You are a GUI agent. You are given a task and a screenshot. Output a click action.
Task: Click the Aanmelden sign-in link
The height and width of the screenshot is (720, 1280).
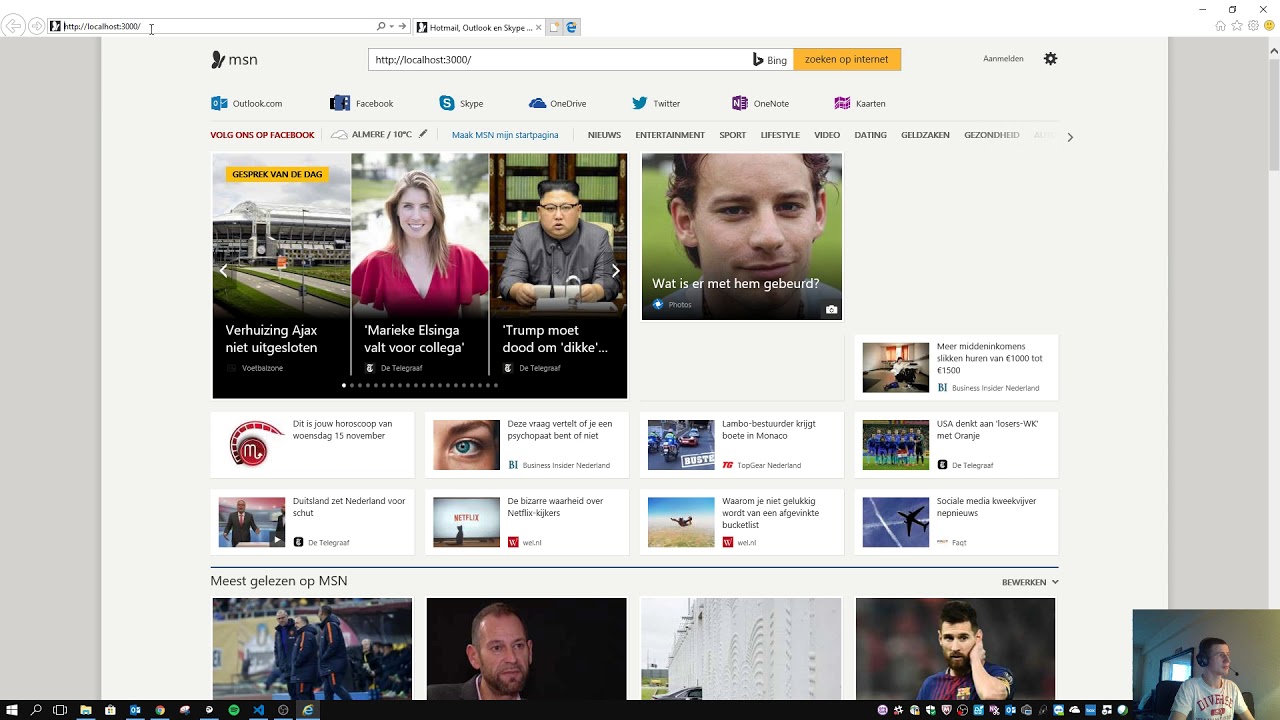(x=1003, y=59)
